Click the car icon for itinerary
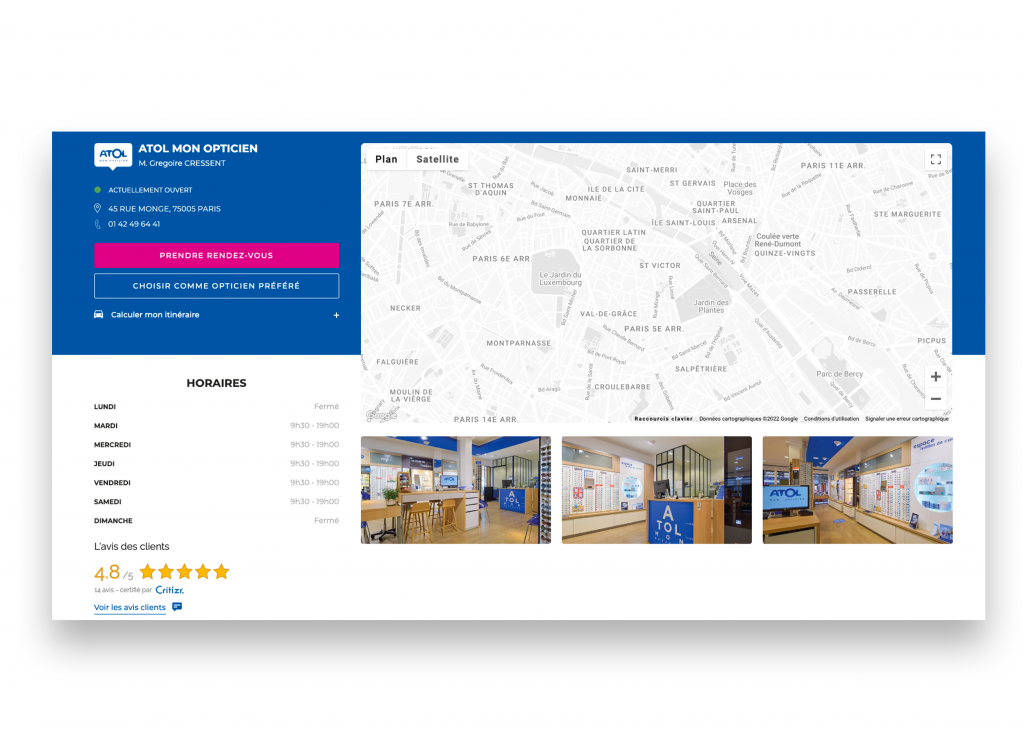Screen dimensions: 1024x734 99,315
